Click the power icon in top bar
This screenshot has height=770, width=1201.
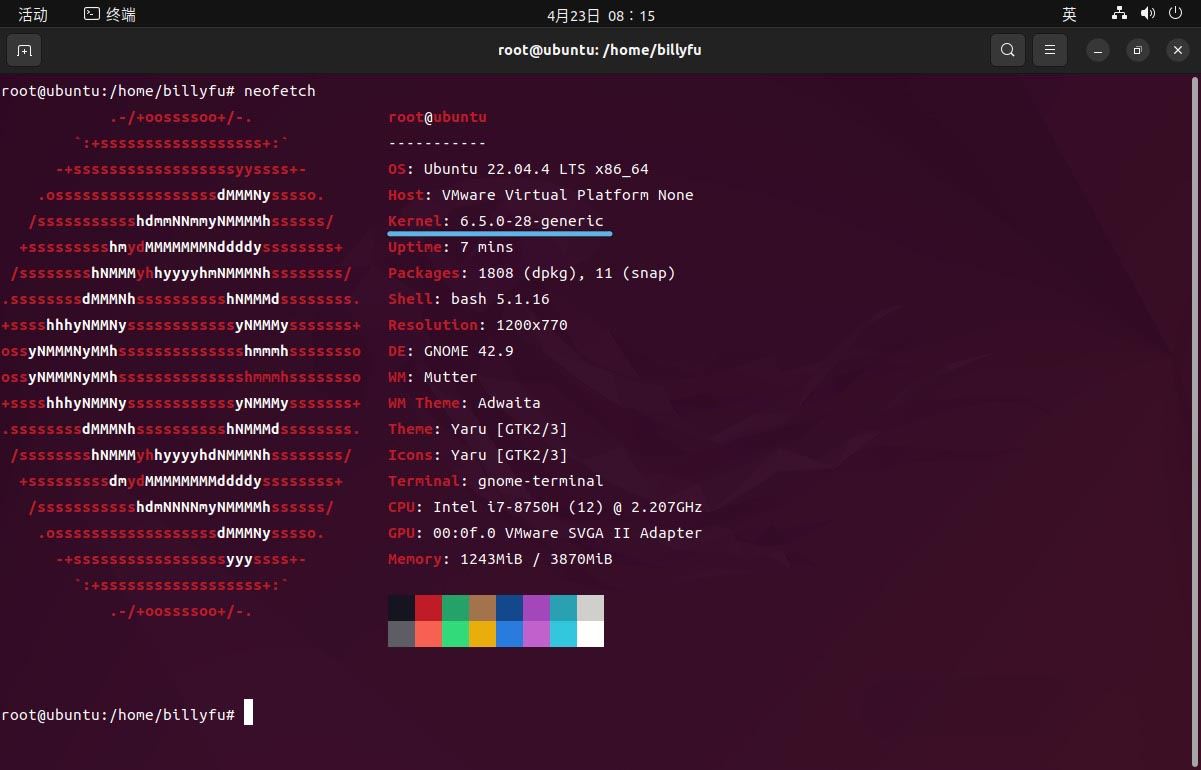point(1175,14)
